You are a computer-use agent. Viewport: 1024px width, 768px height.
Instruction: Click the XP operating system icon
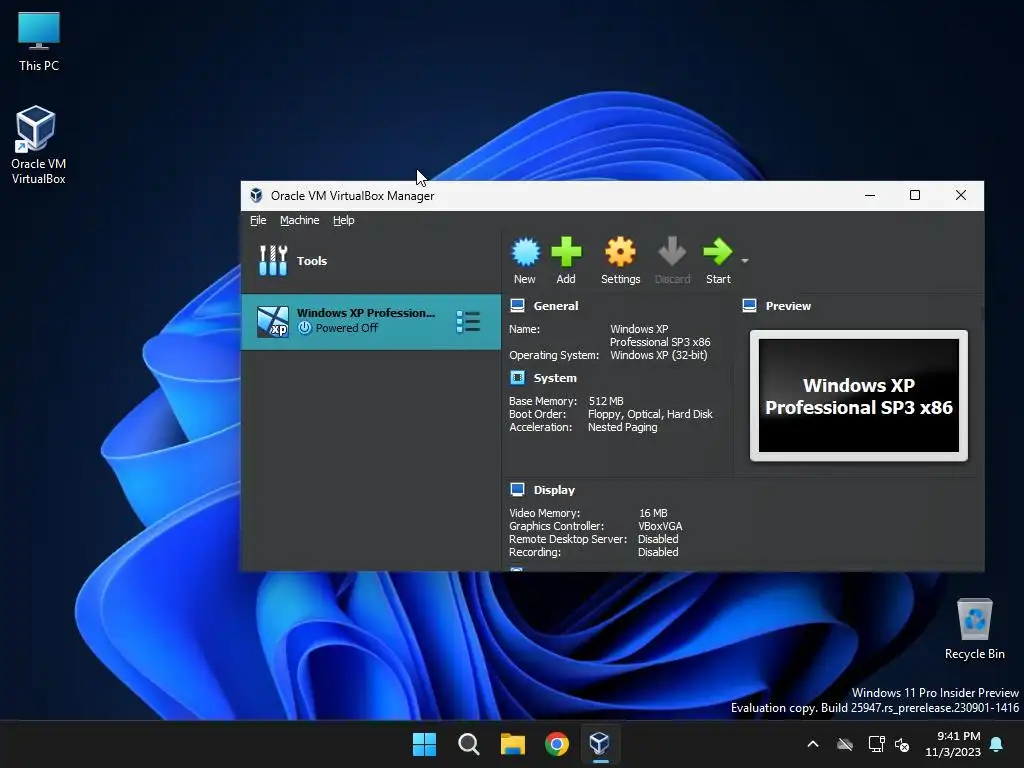(x=272, y=321)
